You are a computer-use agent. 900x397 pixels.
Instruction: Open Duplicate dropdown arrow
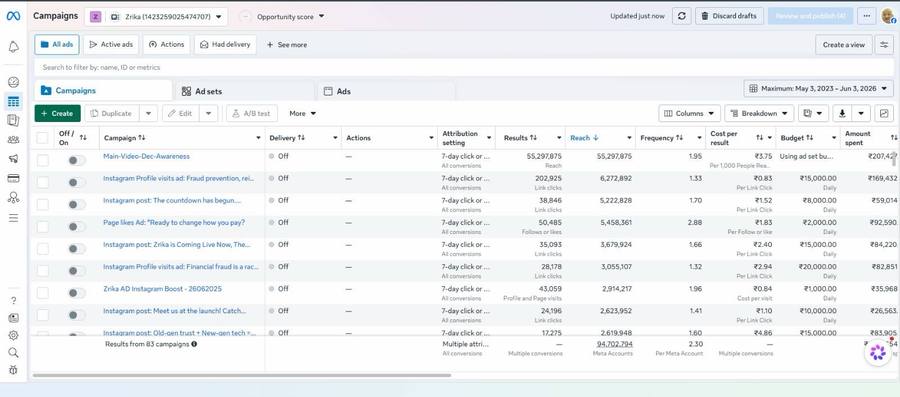coord(148,114)
